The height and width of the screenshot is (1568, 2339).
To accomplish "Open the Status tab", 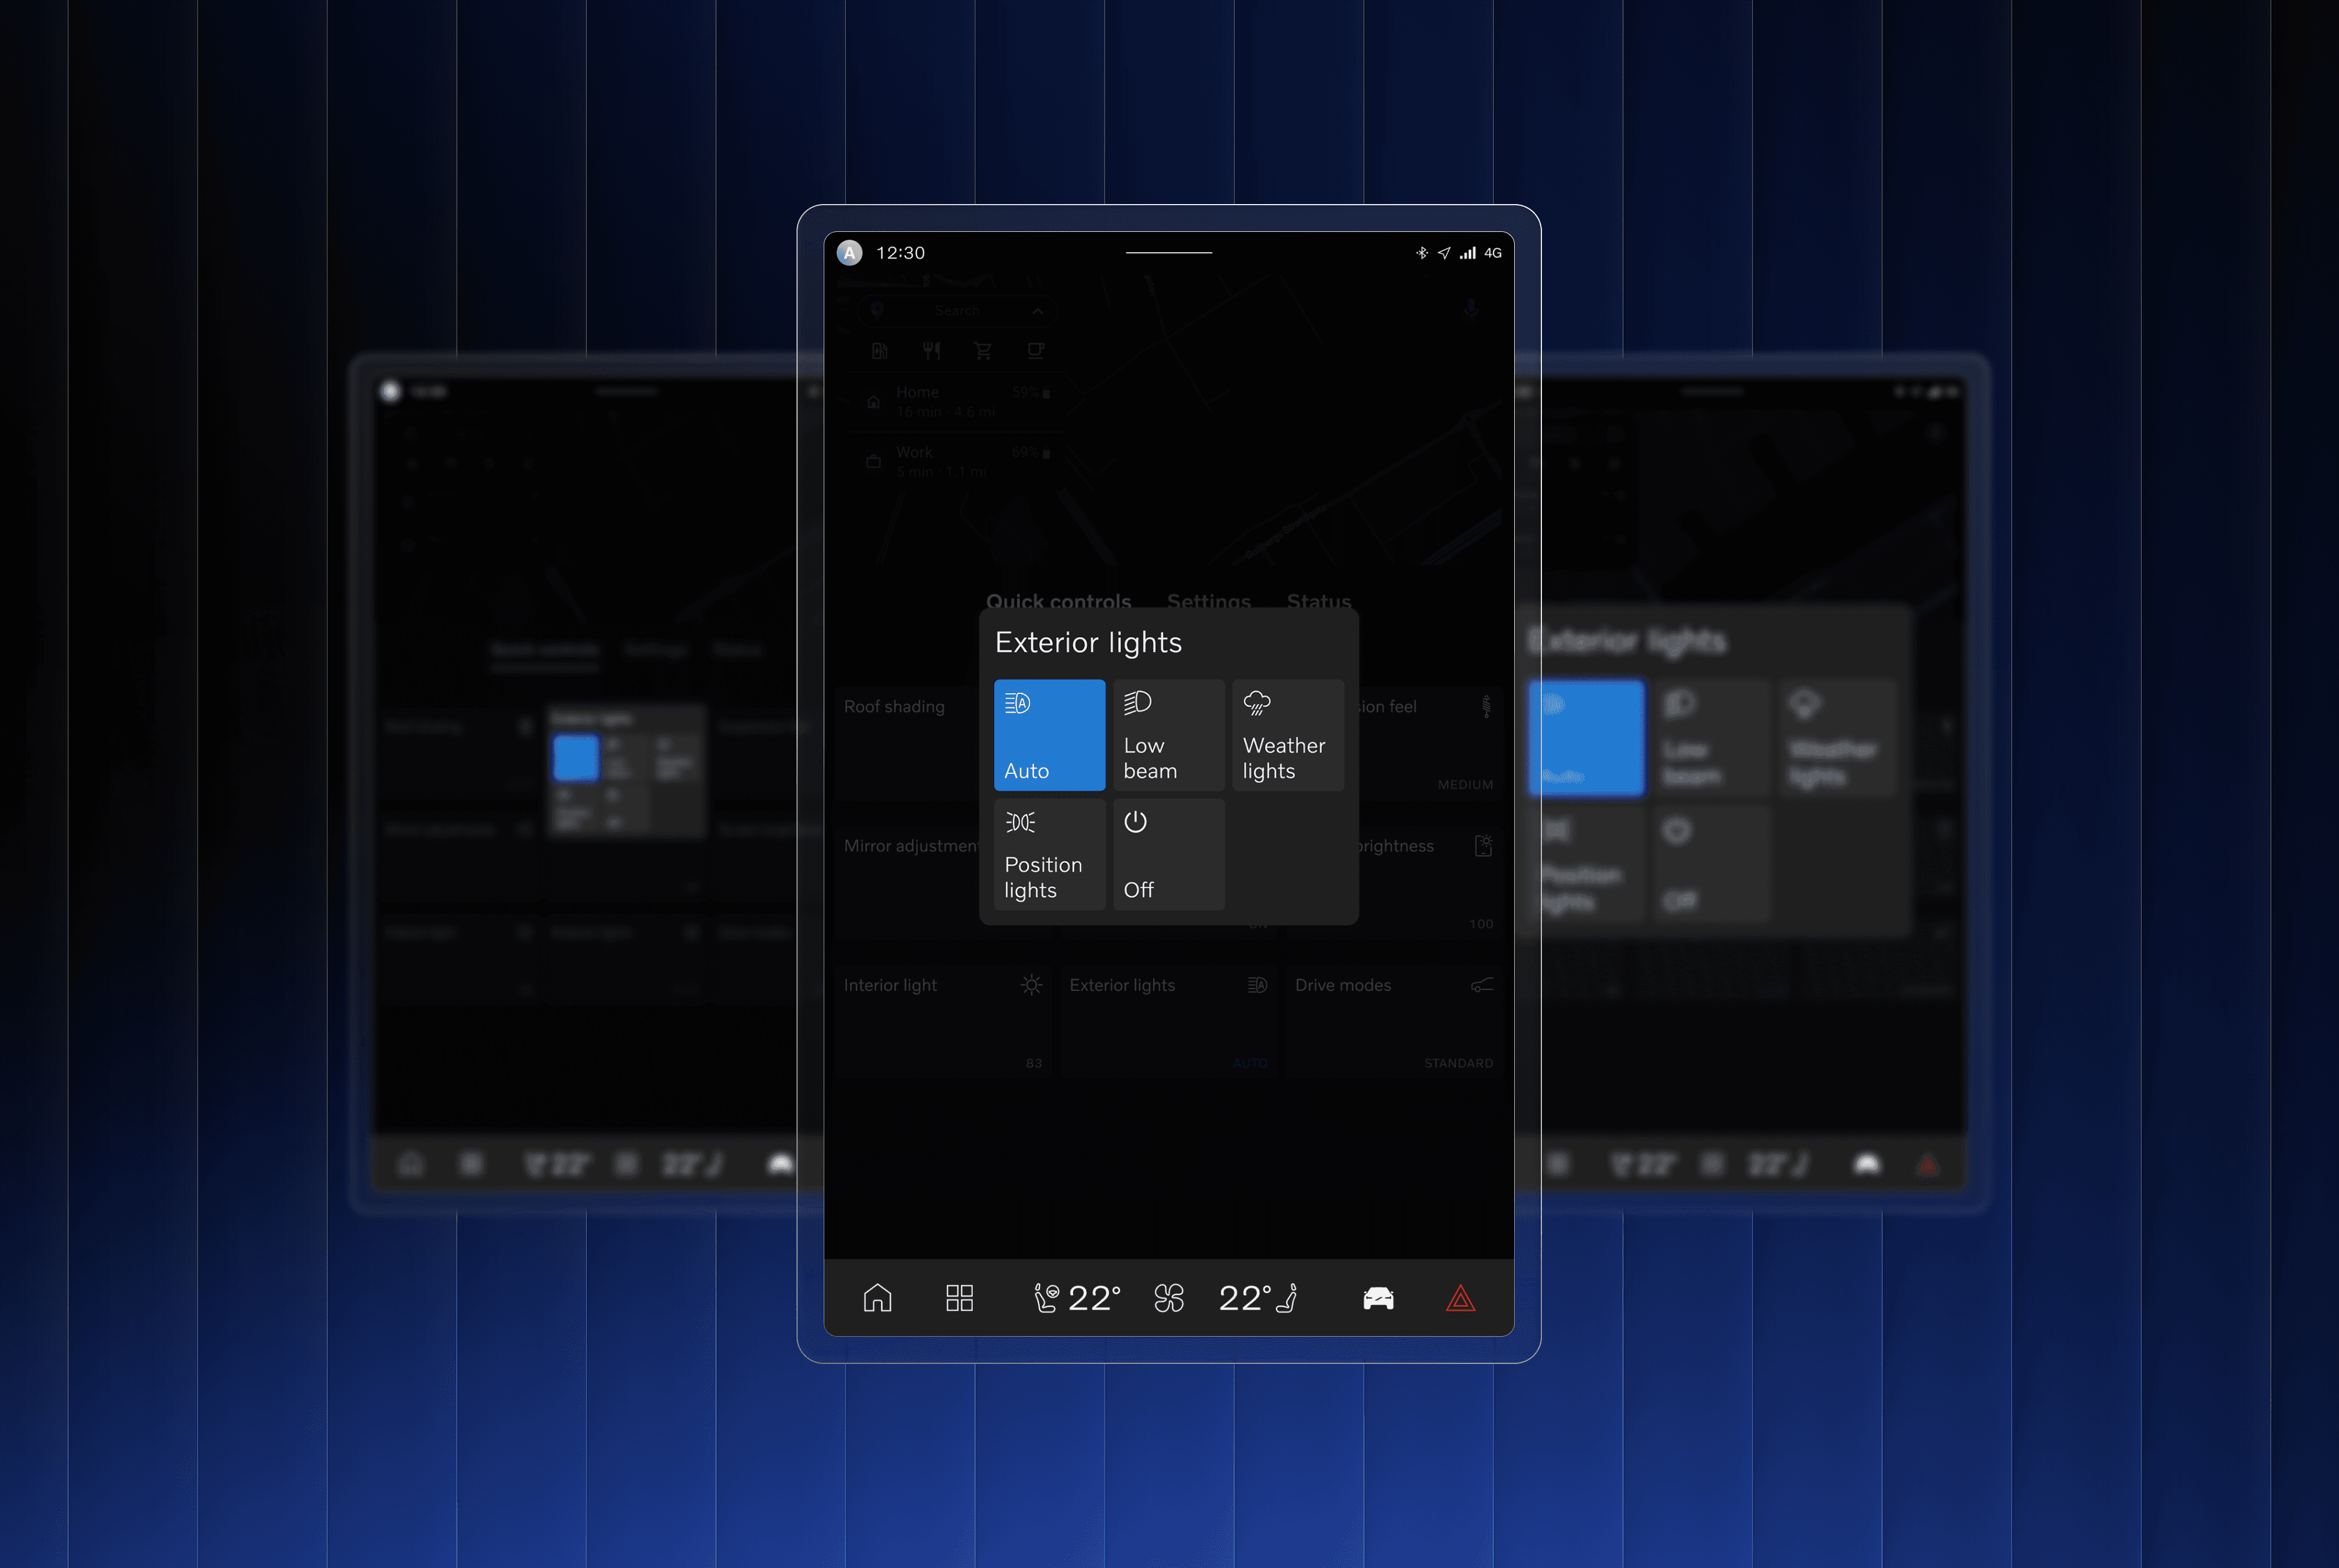I will click(1318, 600).
